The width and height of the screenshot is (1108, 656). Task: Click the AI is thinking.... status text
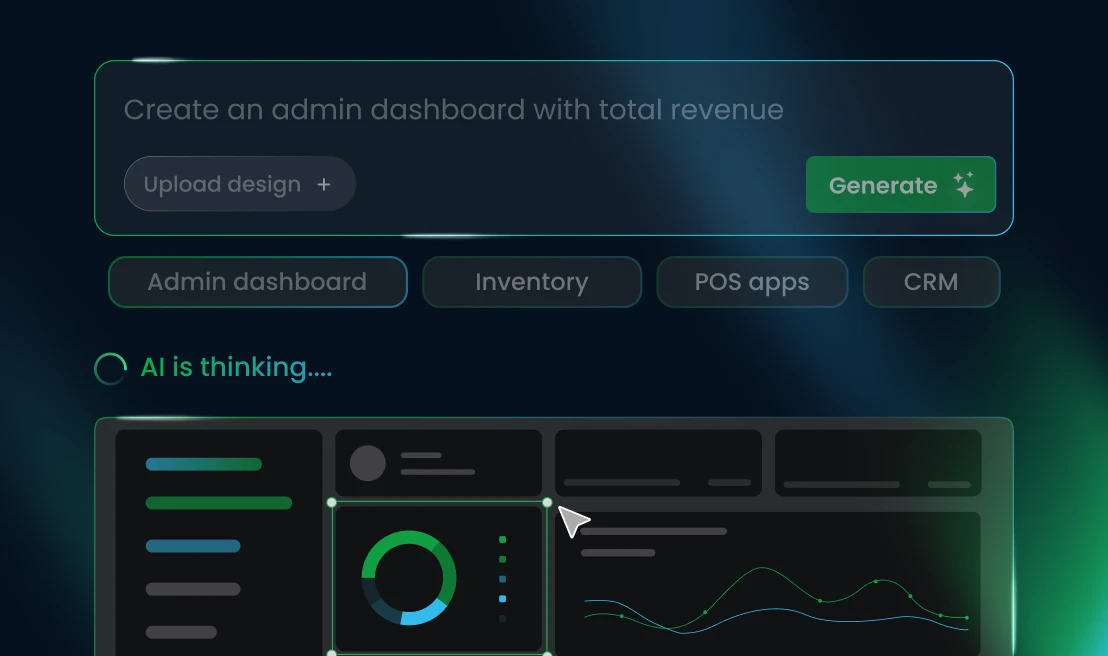pyautogui.click(x=236, y=368)
